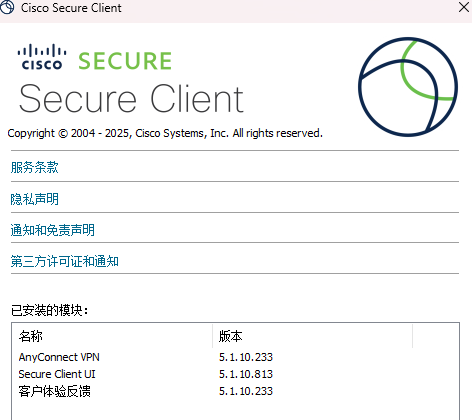Open the 服务条款 link
This screenshot has width=472, height=420.
tap(35, 167)
